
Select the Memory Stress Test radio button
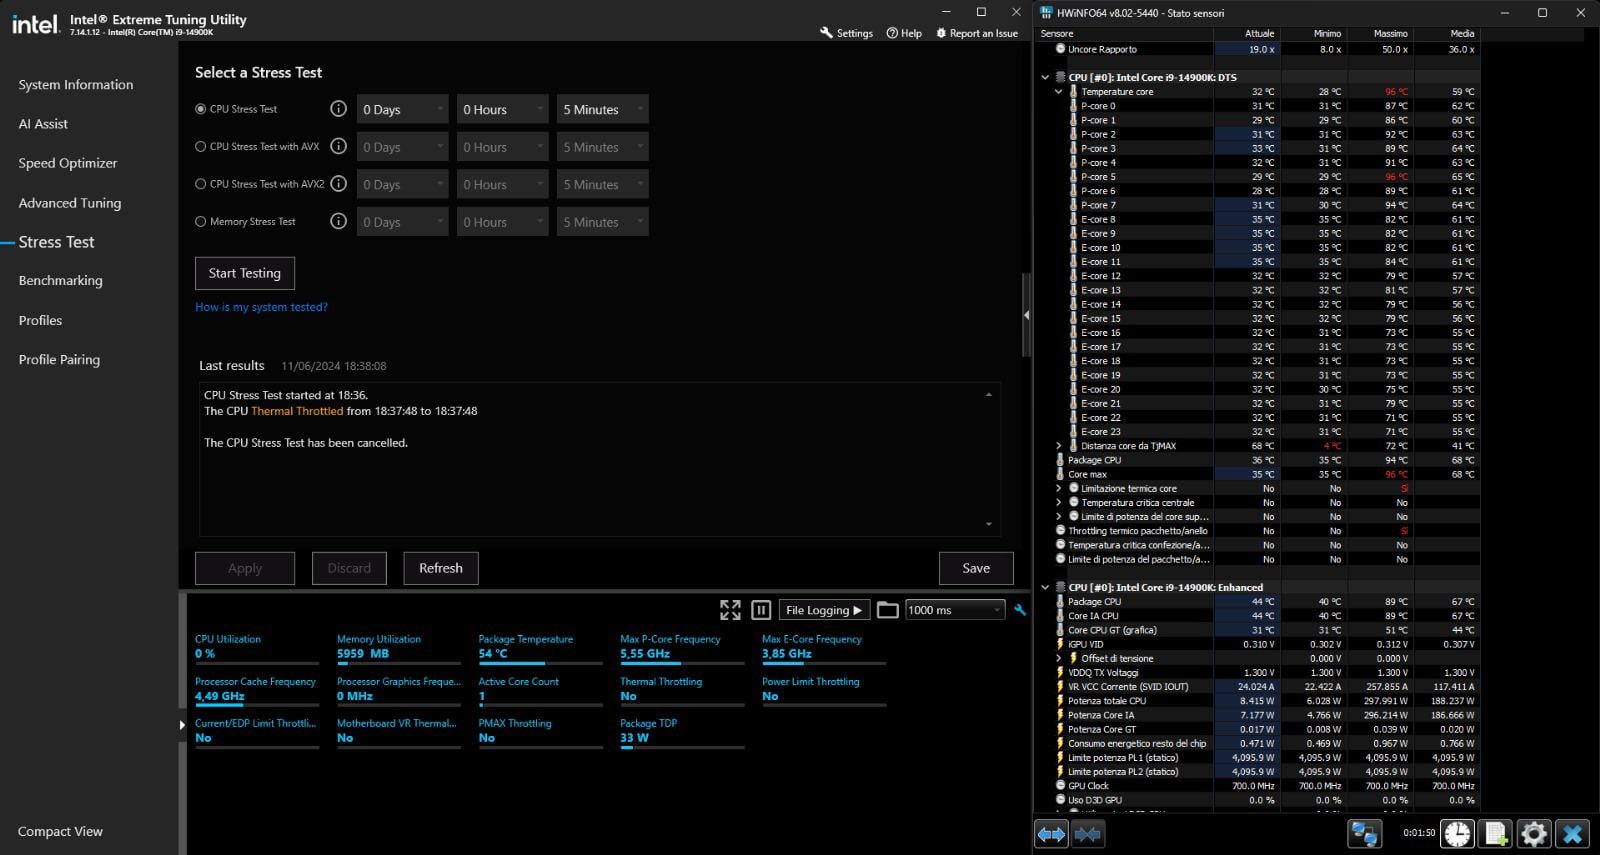tap(201, 222)
